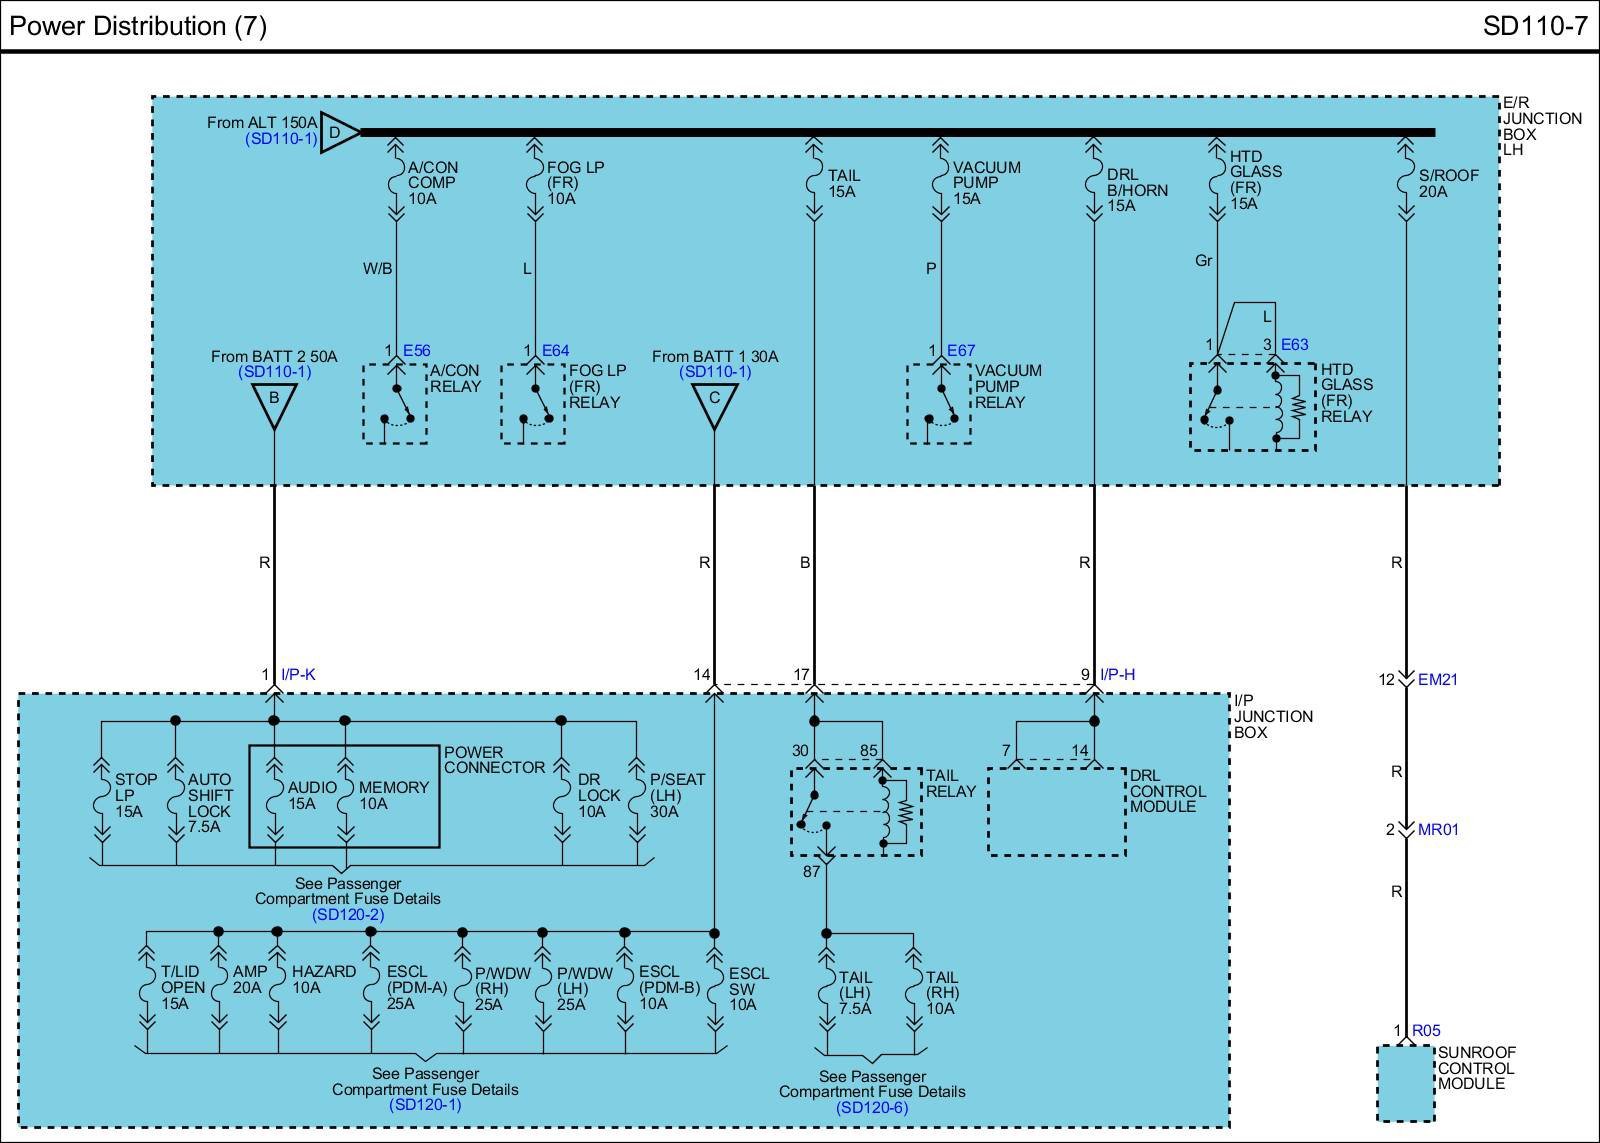Follow the SD120-2 passenger compartment fuse link
This screenshot has height=1143, width=1600.
click(x=347, y=914)
